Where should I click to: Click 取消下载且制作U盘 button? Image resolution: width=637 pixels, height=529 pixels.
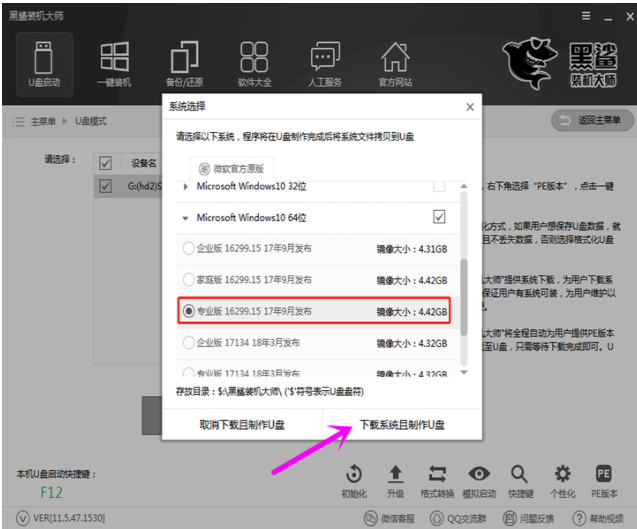[242, 425]
